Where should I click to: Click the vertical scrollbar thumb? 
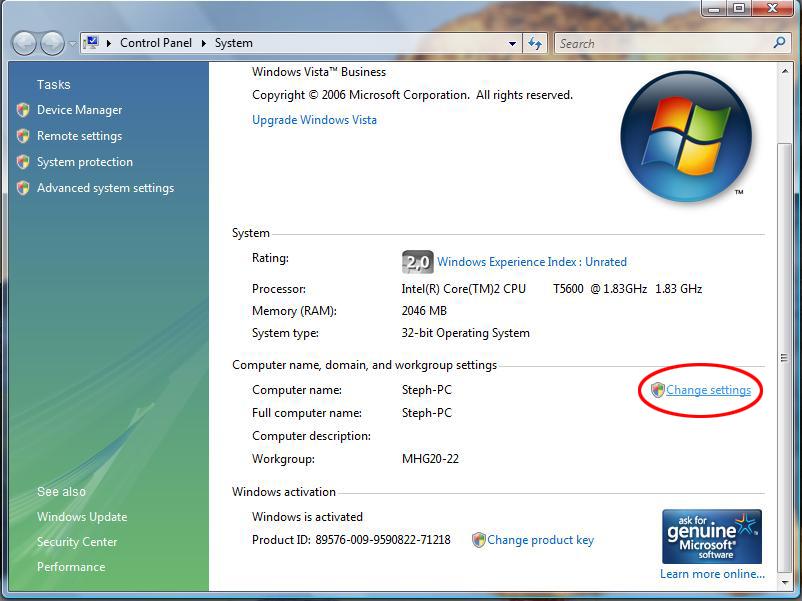pos(784,357)
